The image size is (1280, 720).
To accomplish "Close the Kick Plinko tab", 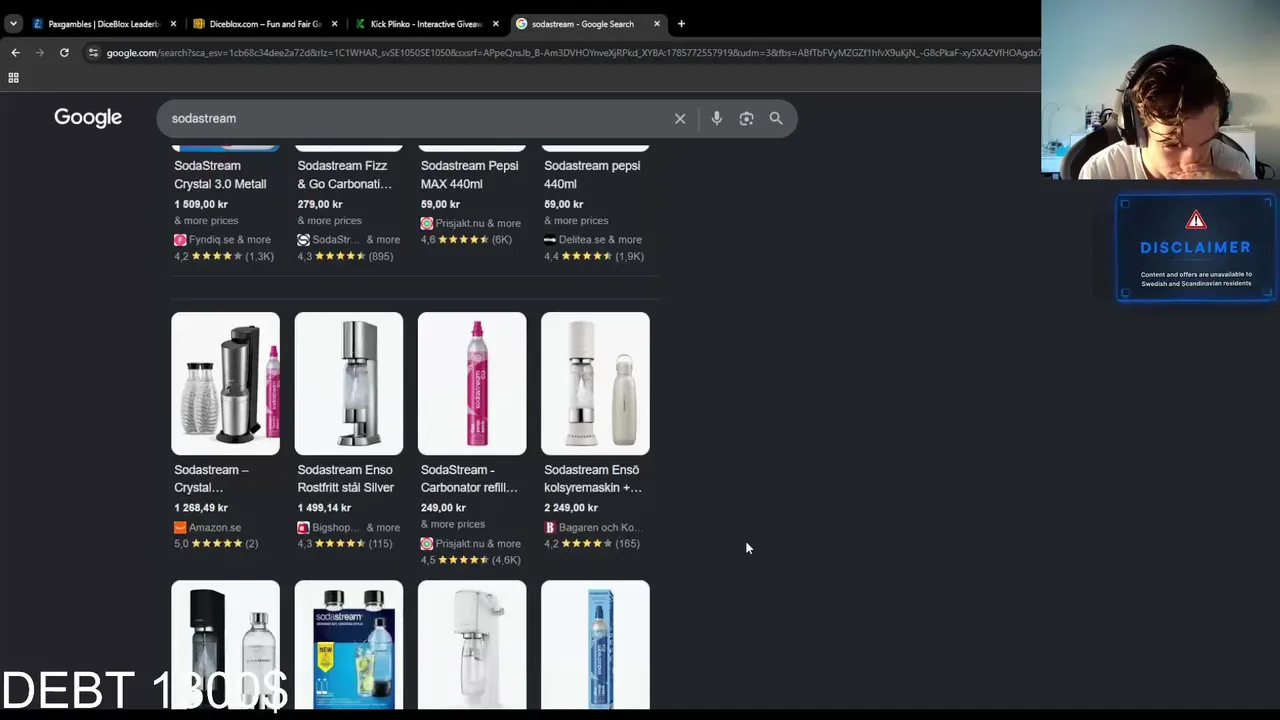I will [495, 24].
